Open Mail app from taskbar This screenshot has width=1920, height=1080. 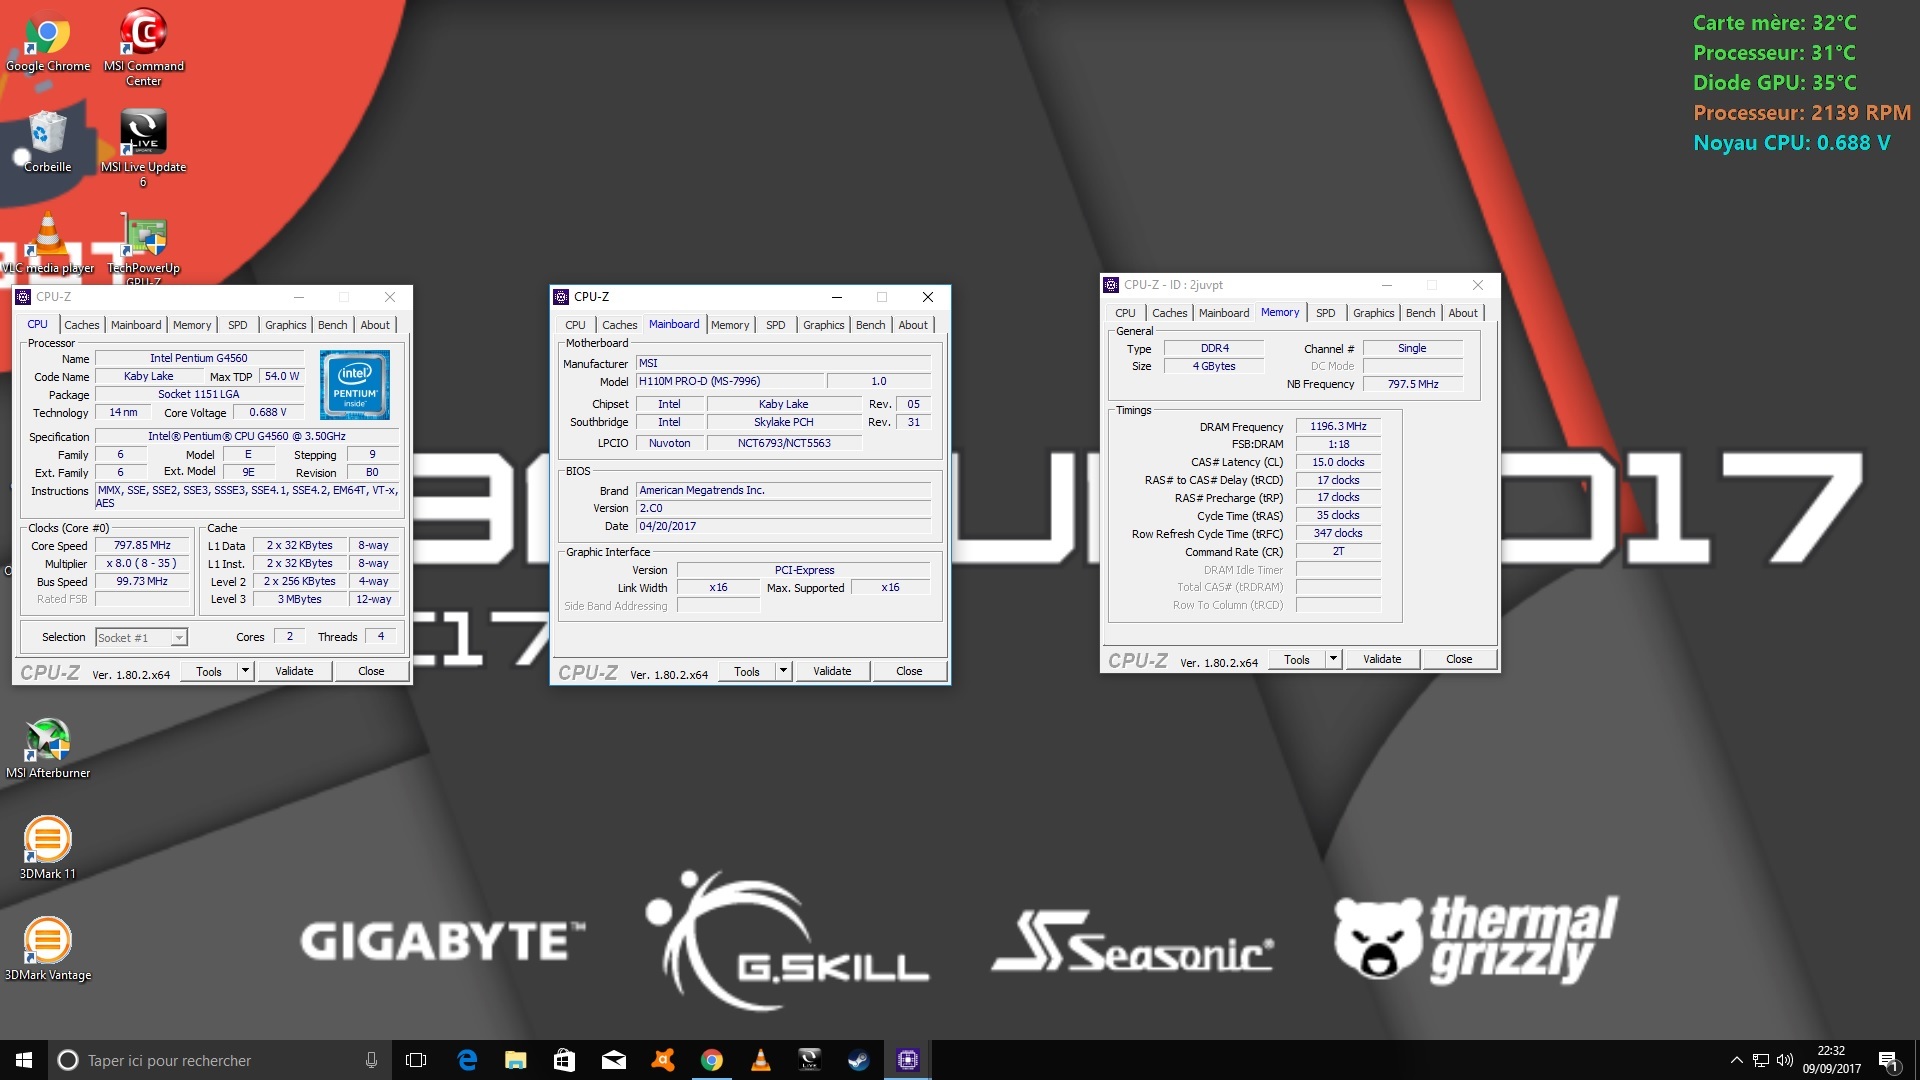pyautogui.click(x=613, y=1060)
